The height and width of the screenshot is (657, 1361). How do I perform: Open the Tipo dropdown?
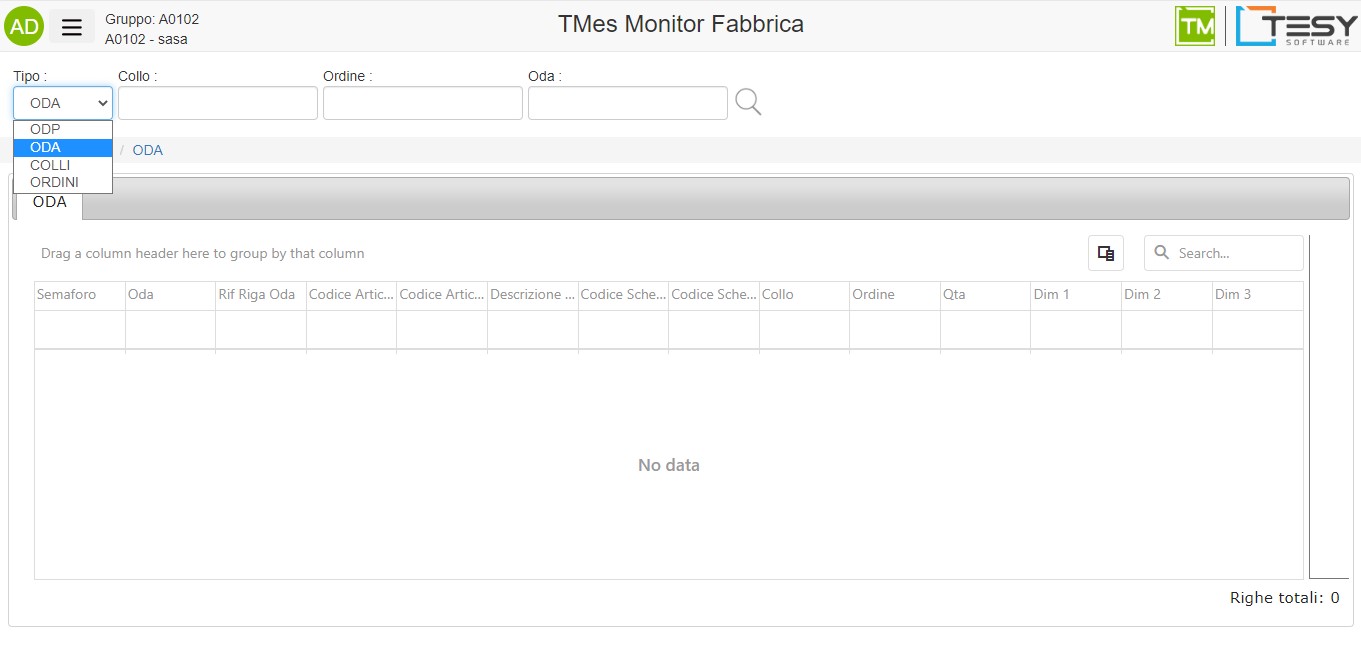[x=63, y=103]
